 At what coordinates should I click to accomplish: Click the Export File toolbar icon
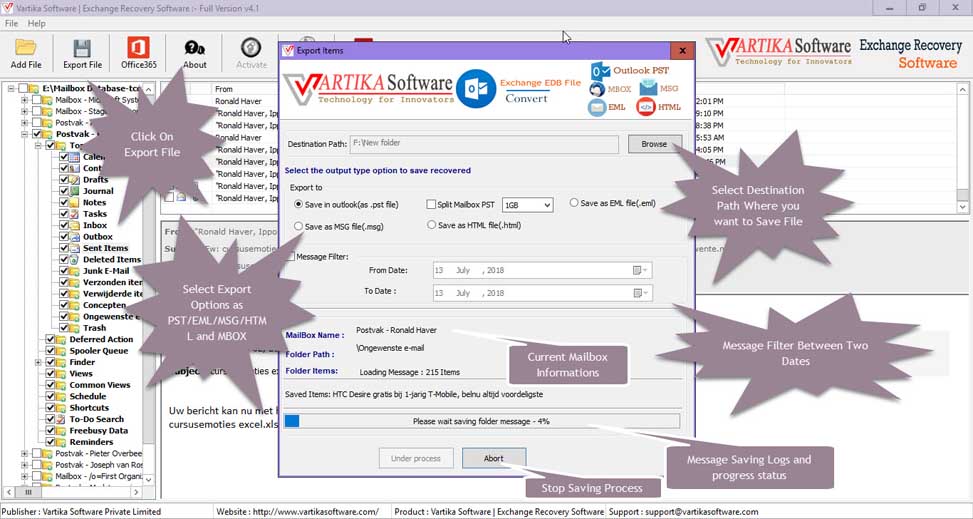click(83, 48)
